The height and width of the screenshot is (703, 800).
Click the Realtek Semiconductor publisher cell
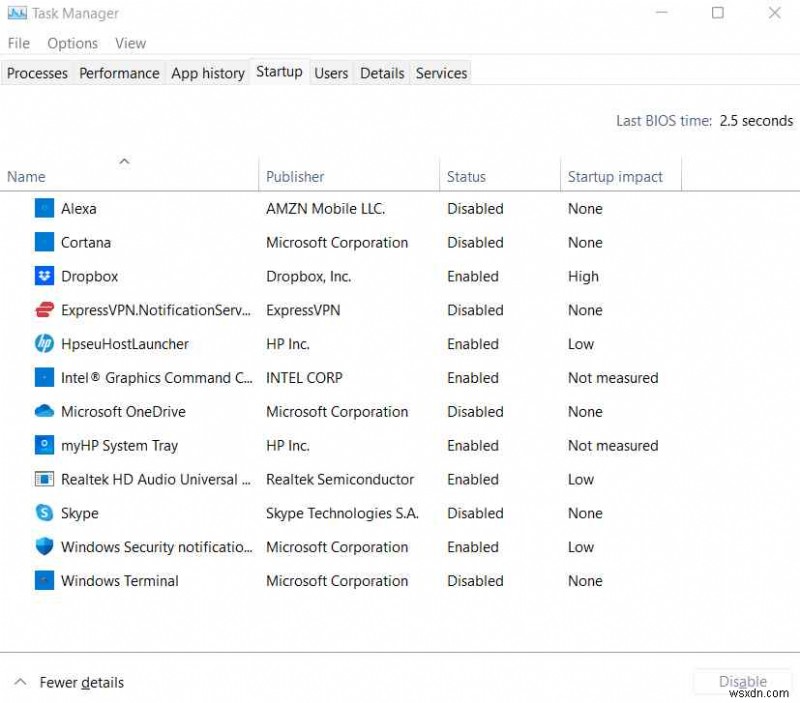tap(340, 479)
